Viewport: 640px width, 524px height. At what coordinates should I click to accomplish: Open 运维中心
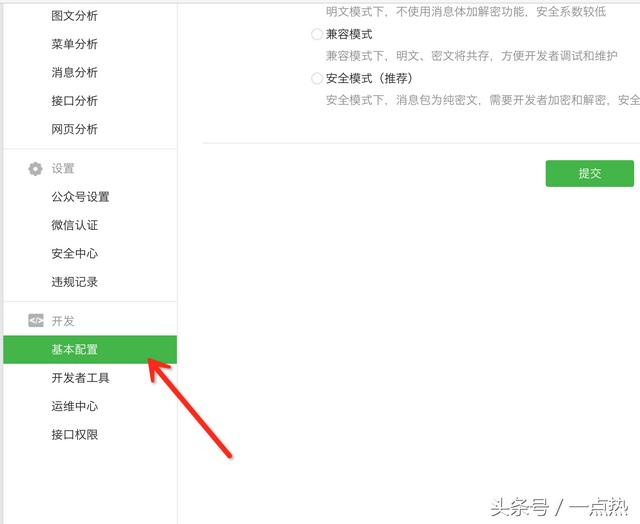(x=74, y=406)
